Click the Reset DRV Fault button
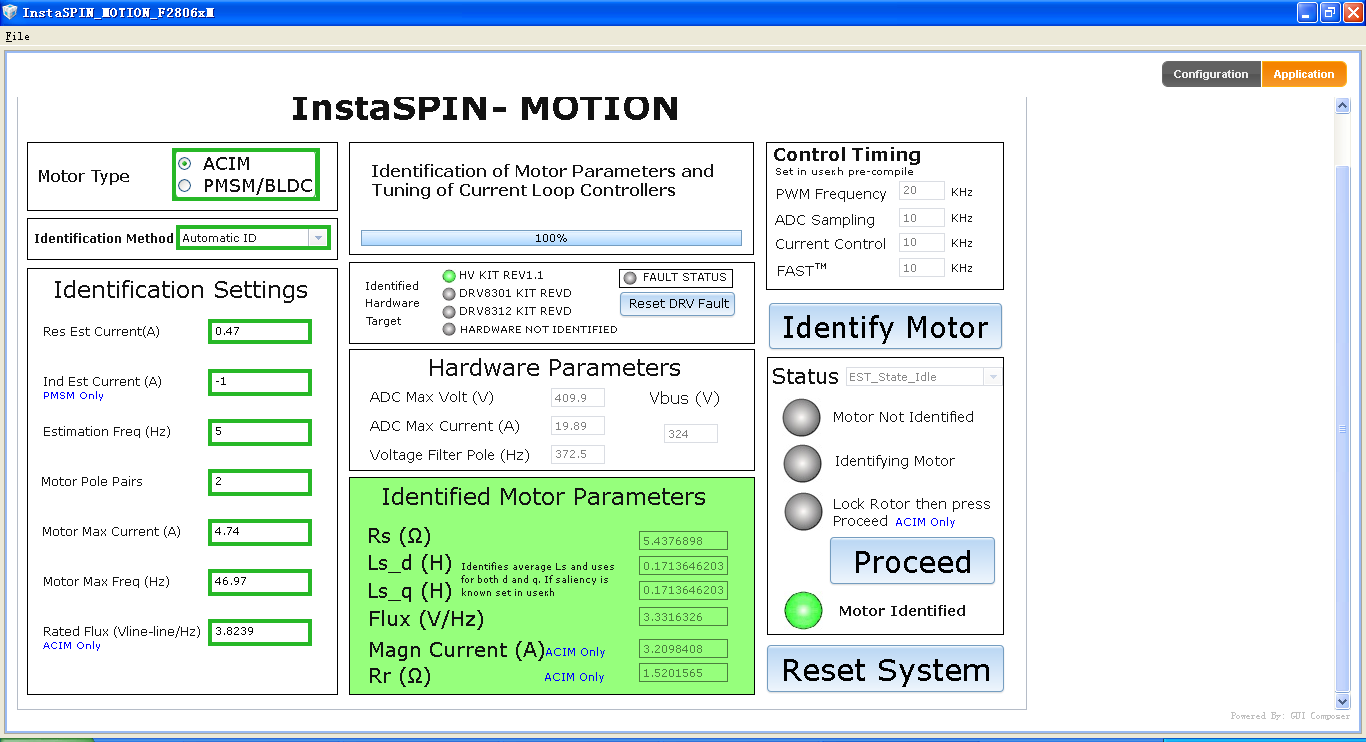The height and width of the screenshot is (742, 1366). point(678,304)
